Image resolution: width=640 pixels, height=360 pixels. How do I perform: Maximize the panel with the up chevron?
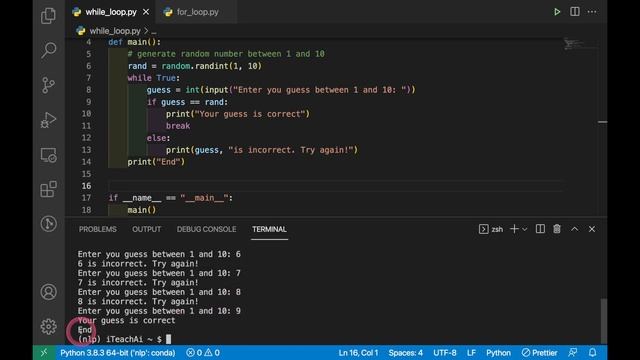point(574,229)
